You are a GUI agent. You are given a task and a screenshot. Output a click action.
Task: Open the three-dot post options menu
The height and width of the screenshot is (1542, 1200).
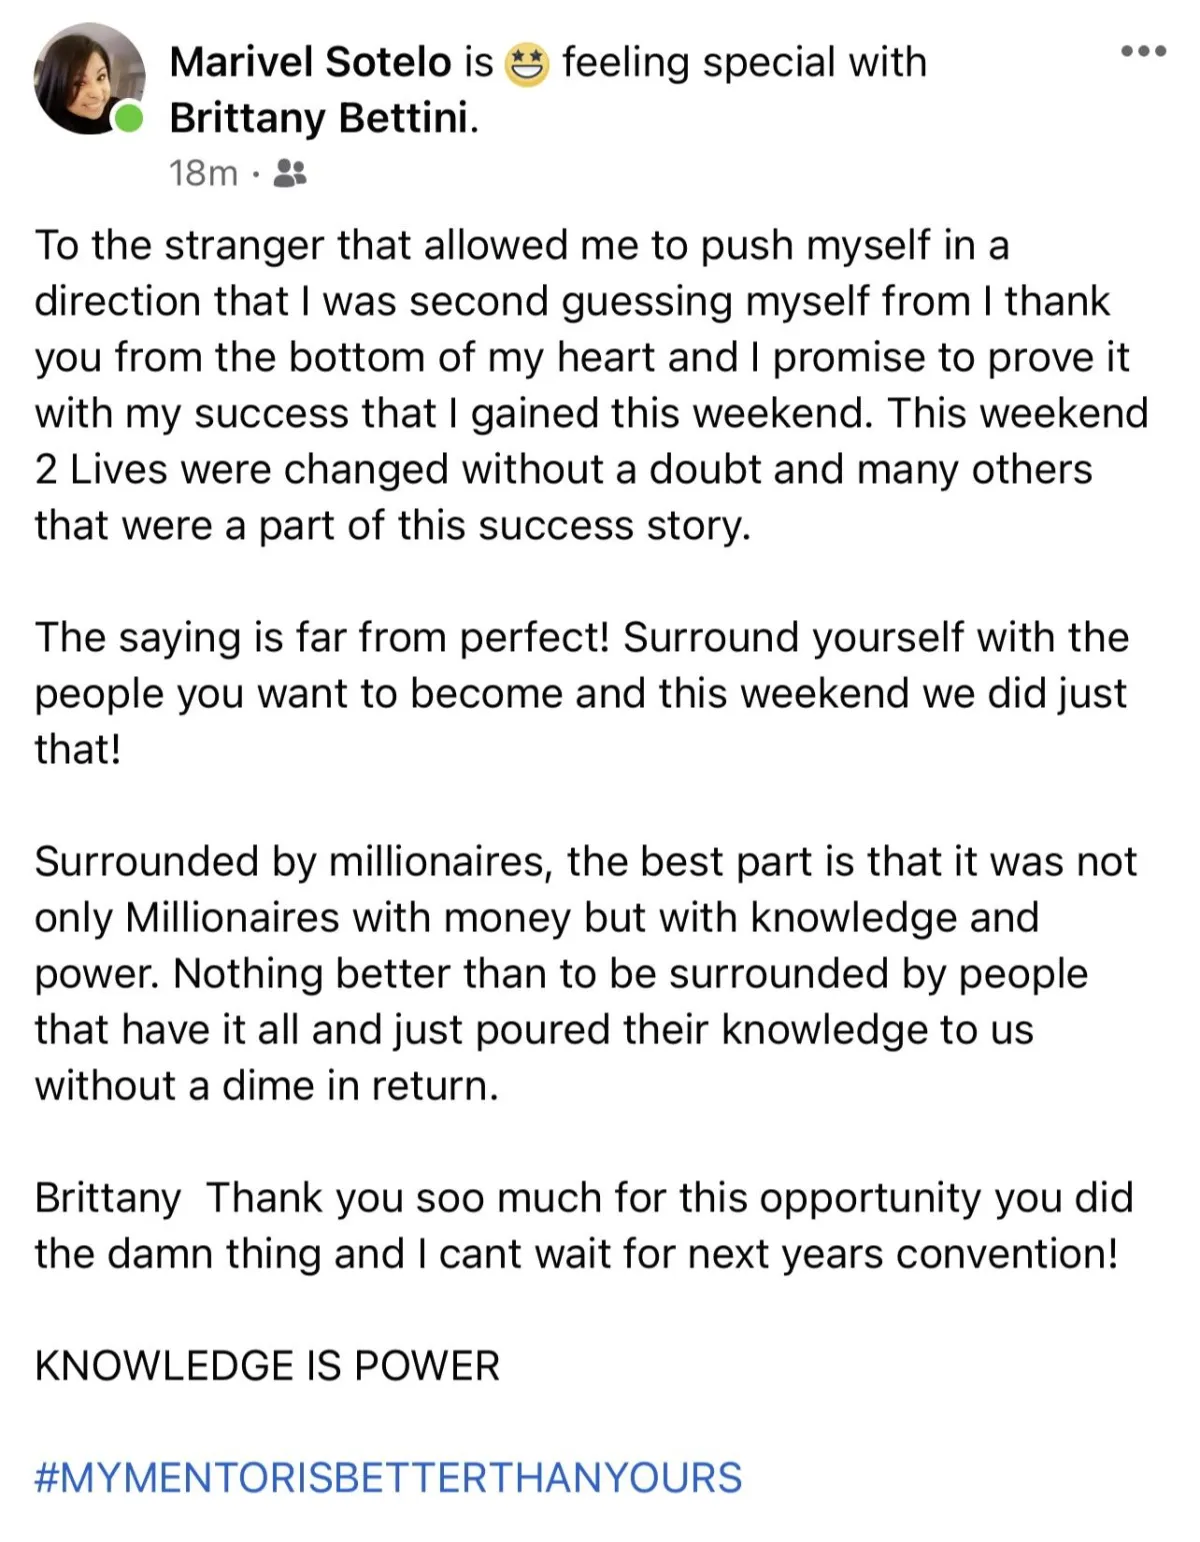(1144, 50)
